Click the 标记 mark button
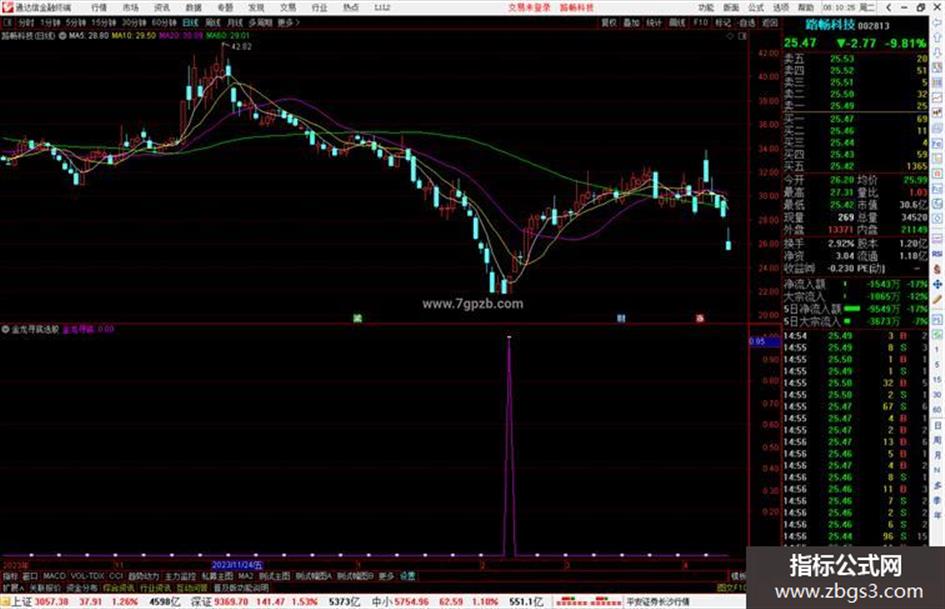Viewport: 945px width, 609px height. click(723, 22)
